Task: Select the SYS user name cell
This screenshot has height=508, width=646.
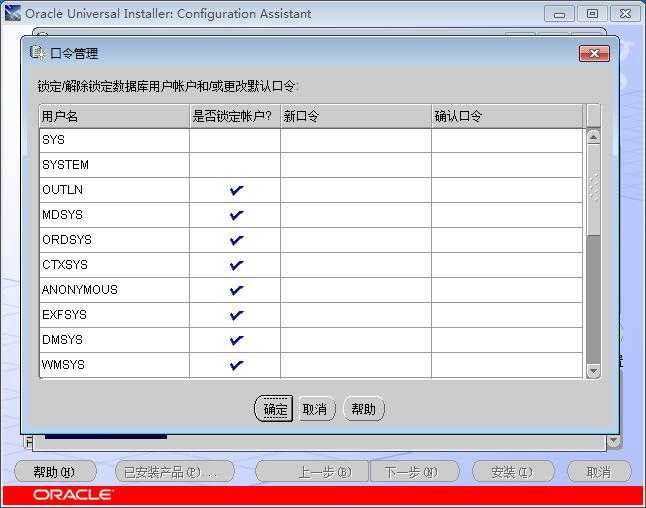Action: [x=114, y=140]
